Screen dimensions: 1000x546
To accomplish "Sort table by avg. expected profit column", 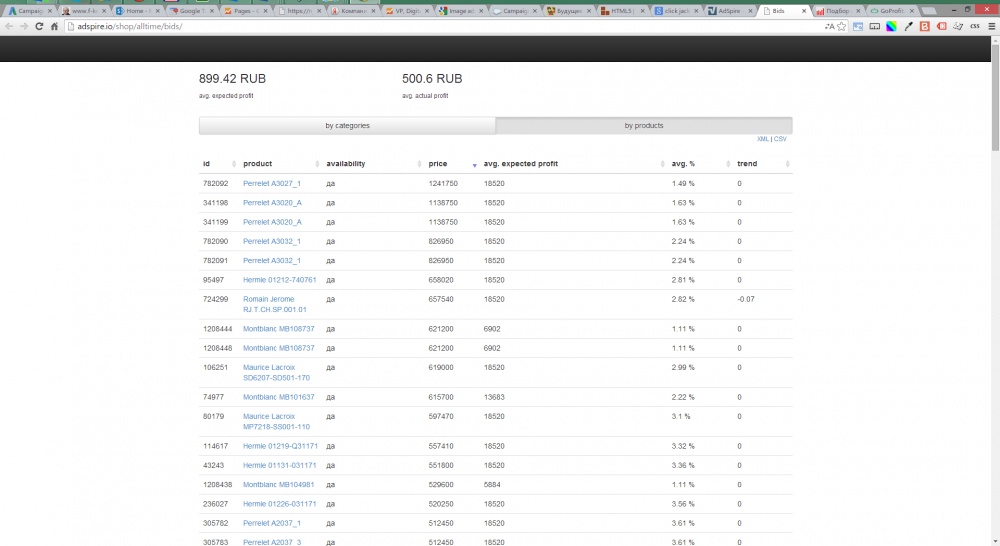I will [573, 164].
